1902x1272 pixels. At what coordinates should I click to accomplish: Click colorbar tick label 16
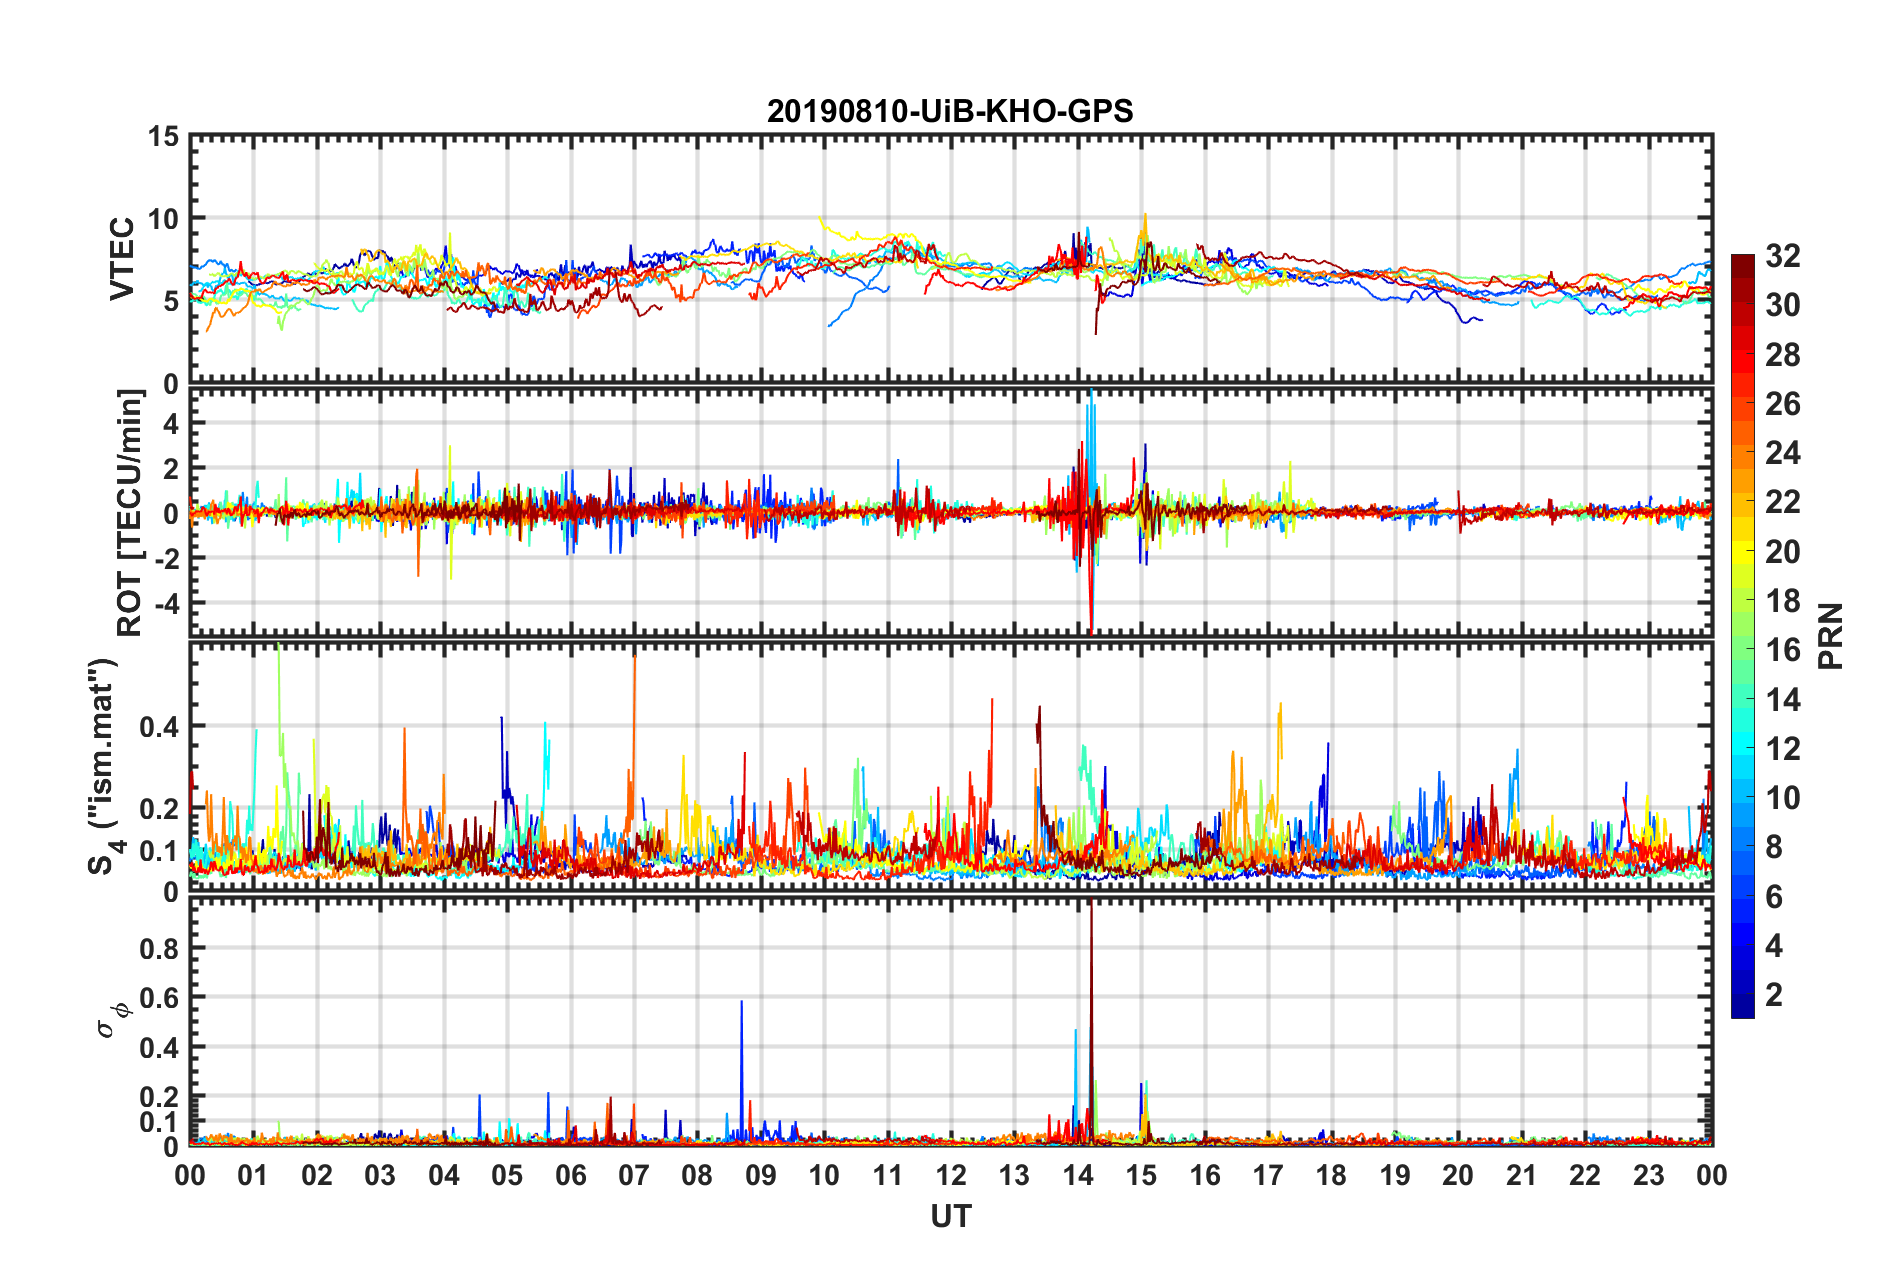coord(1783,650)
